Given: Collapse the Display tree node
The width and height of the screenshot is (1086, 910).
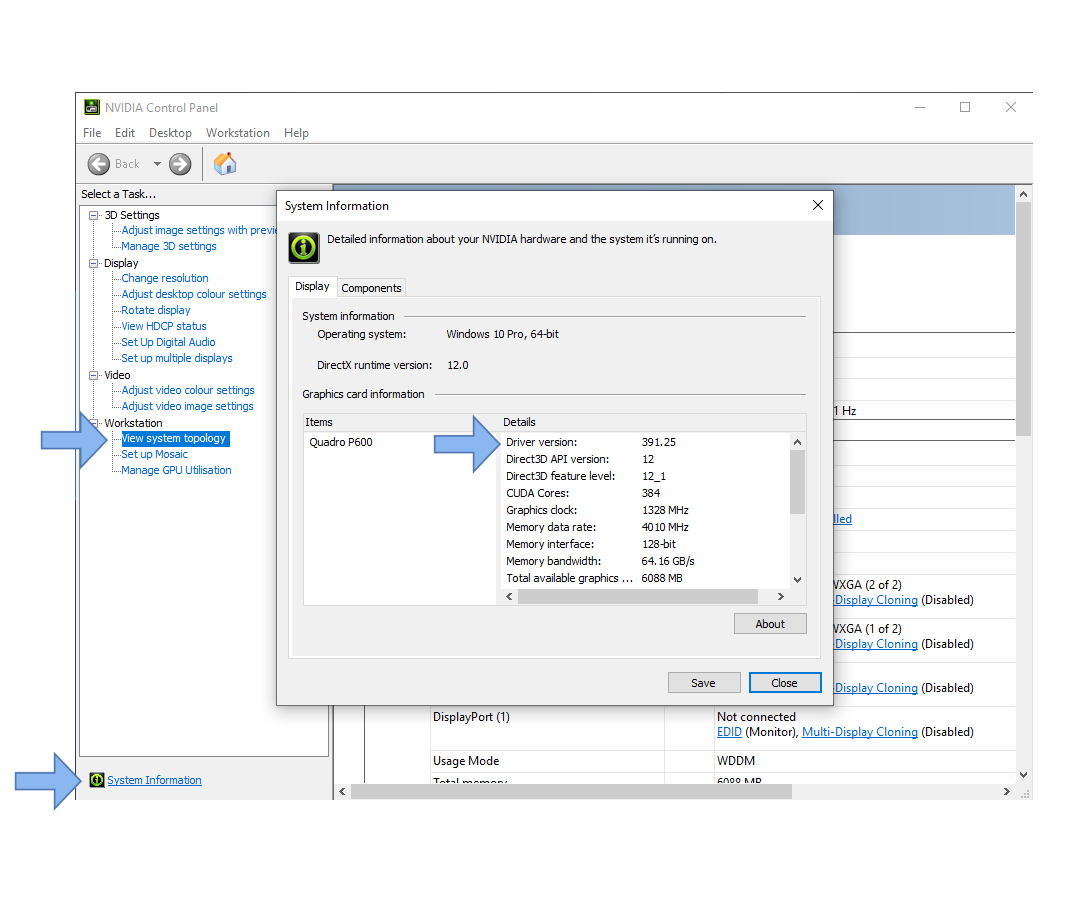Looking at the screenshot, I should 94,263.
